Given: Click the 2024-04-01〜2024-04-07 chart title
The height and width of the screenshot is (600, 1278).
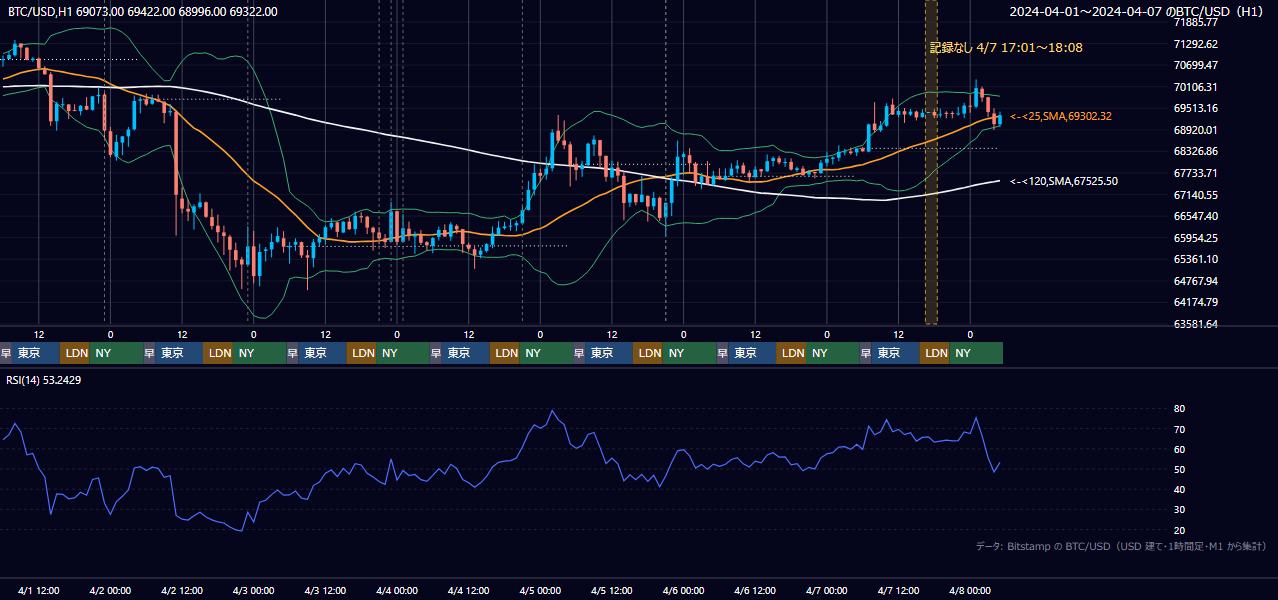Looking at the screenshot, I should (1137, 11).
